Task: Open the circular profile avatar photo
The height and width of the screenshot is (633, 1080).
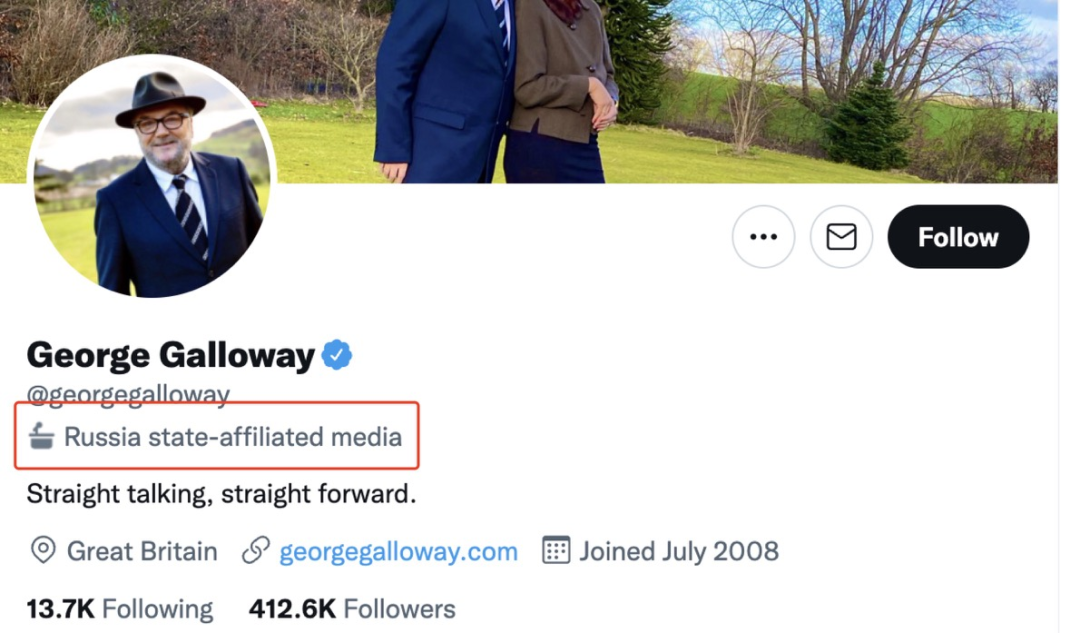Action: click(151, 177)
